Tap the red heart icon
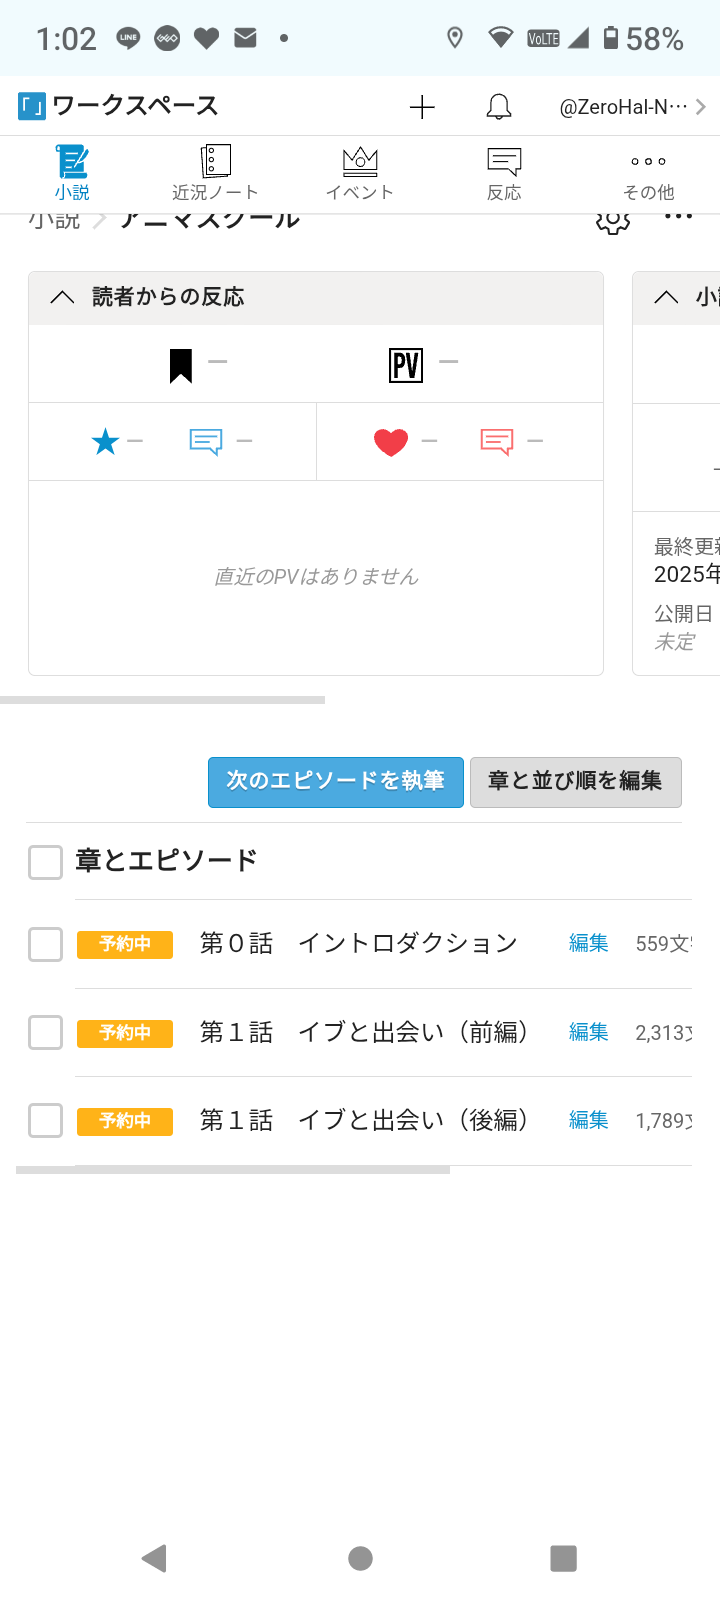This screenshot has width=720, height=1600. click(x=391, y=441)
